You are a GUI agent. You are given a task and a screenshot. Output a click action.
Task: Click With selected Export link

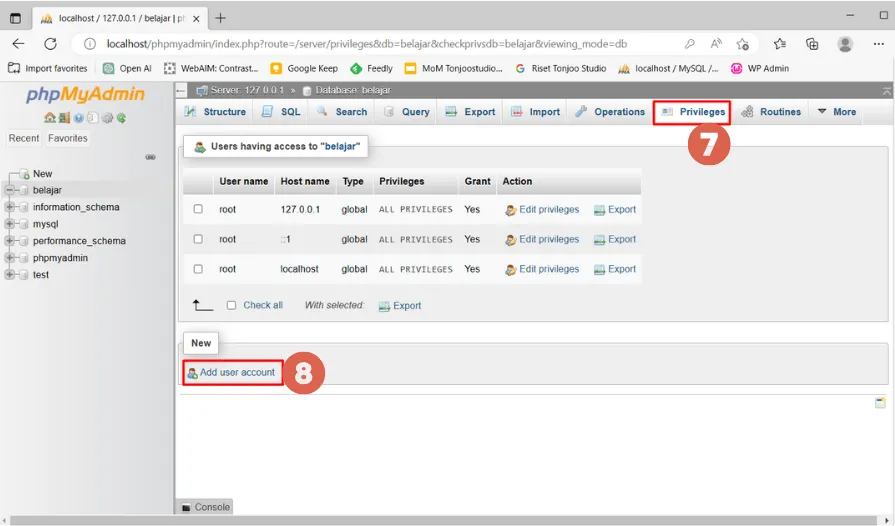[400, 306]
